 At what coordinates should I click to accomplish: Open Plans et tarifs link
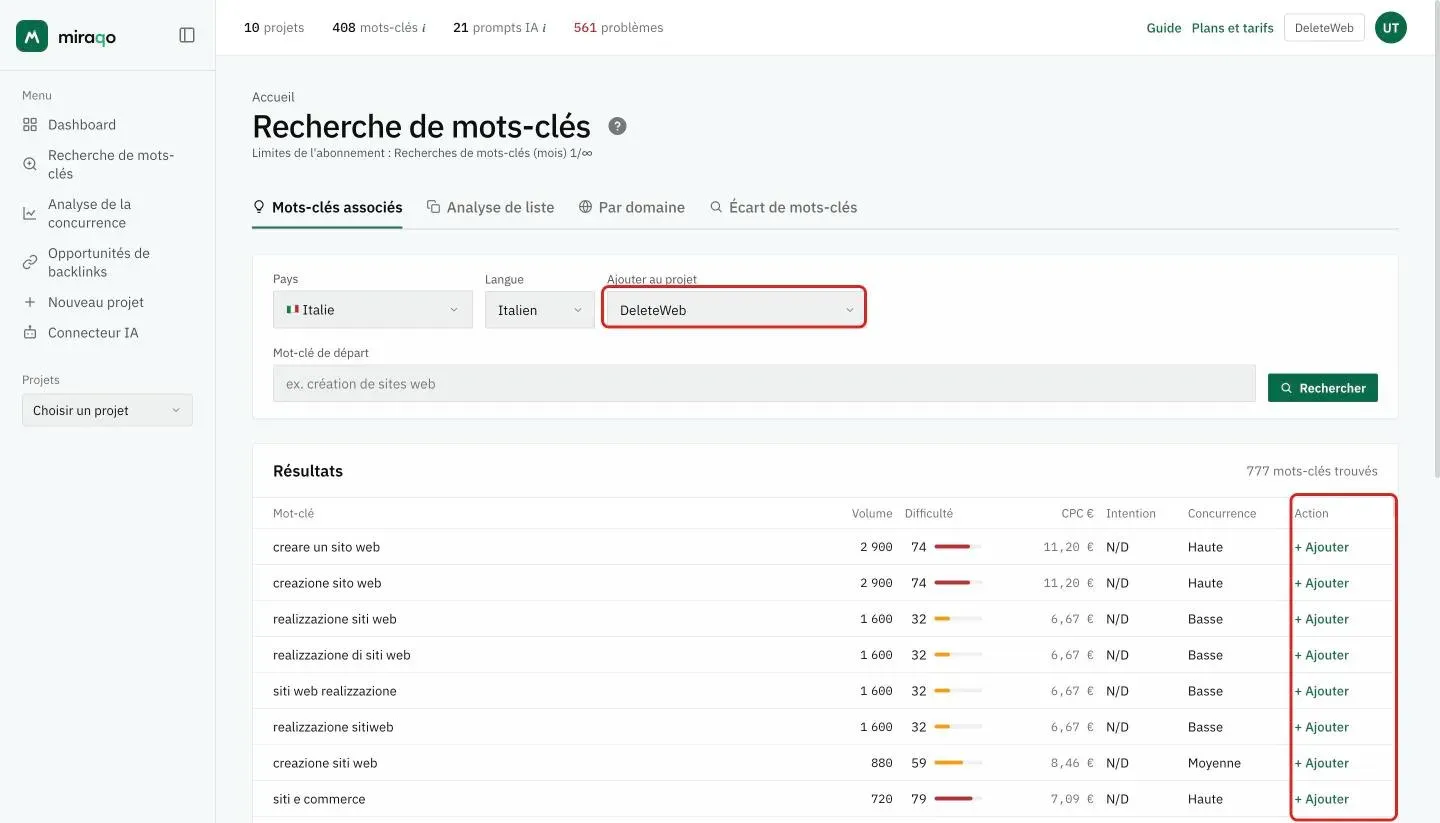pos(1232,28)
